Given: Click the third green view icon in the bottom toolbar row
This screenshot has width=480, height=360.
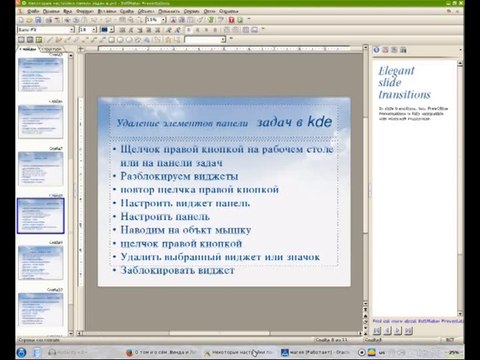Looking at the screenshot, I should [39, 40].
